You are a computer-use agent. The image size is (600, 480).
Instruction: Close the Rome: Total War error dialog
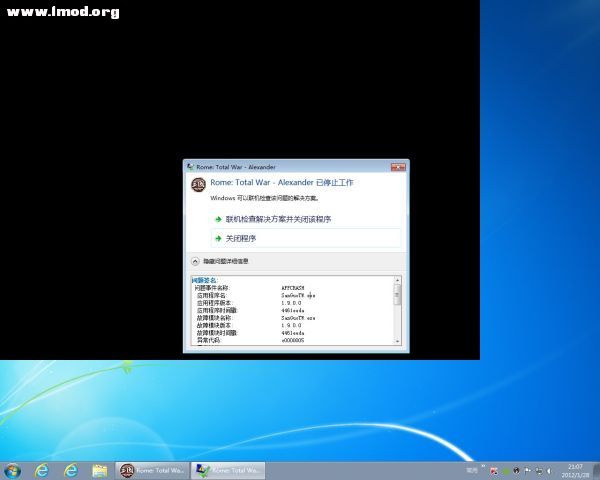399,166
